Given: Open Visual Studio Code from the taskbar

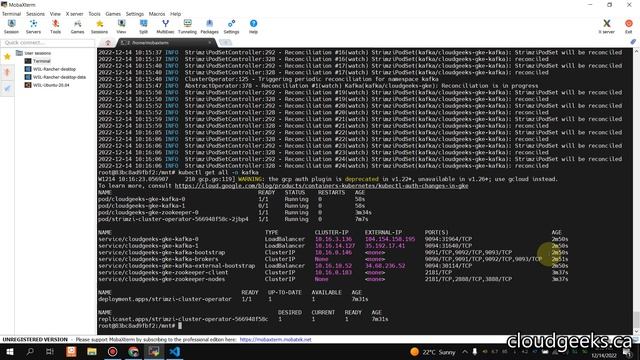Looking at the screenshot, I should coord(175,352).
